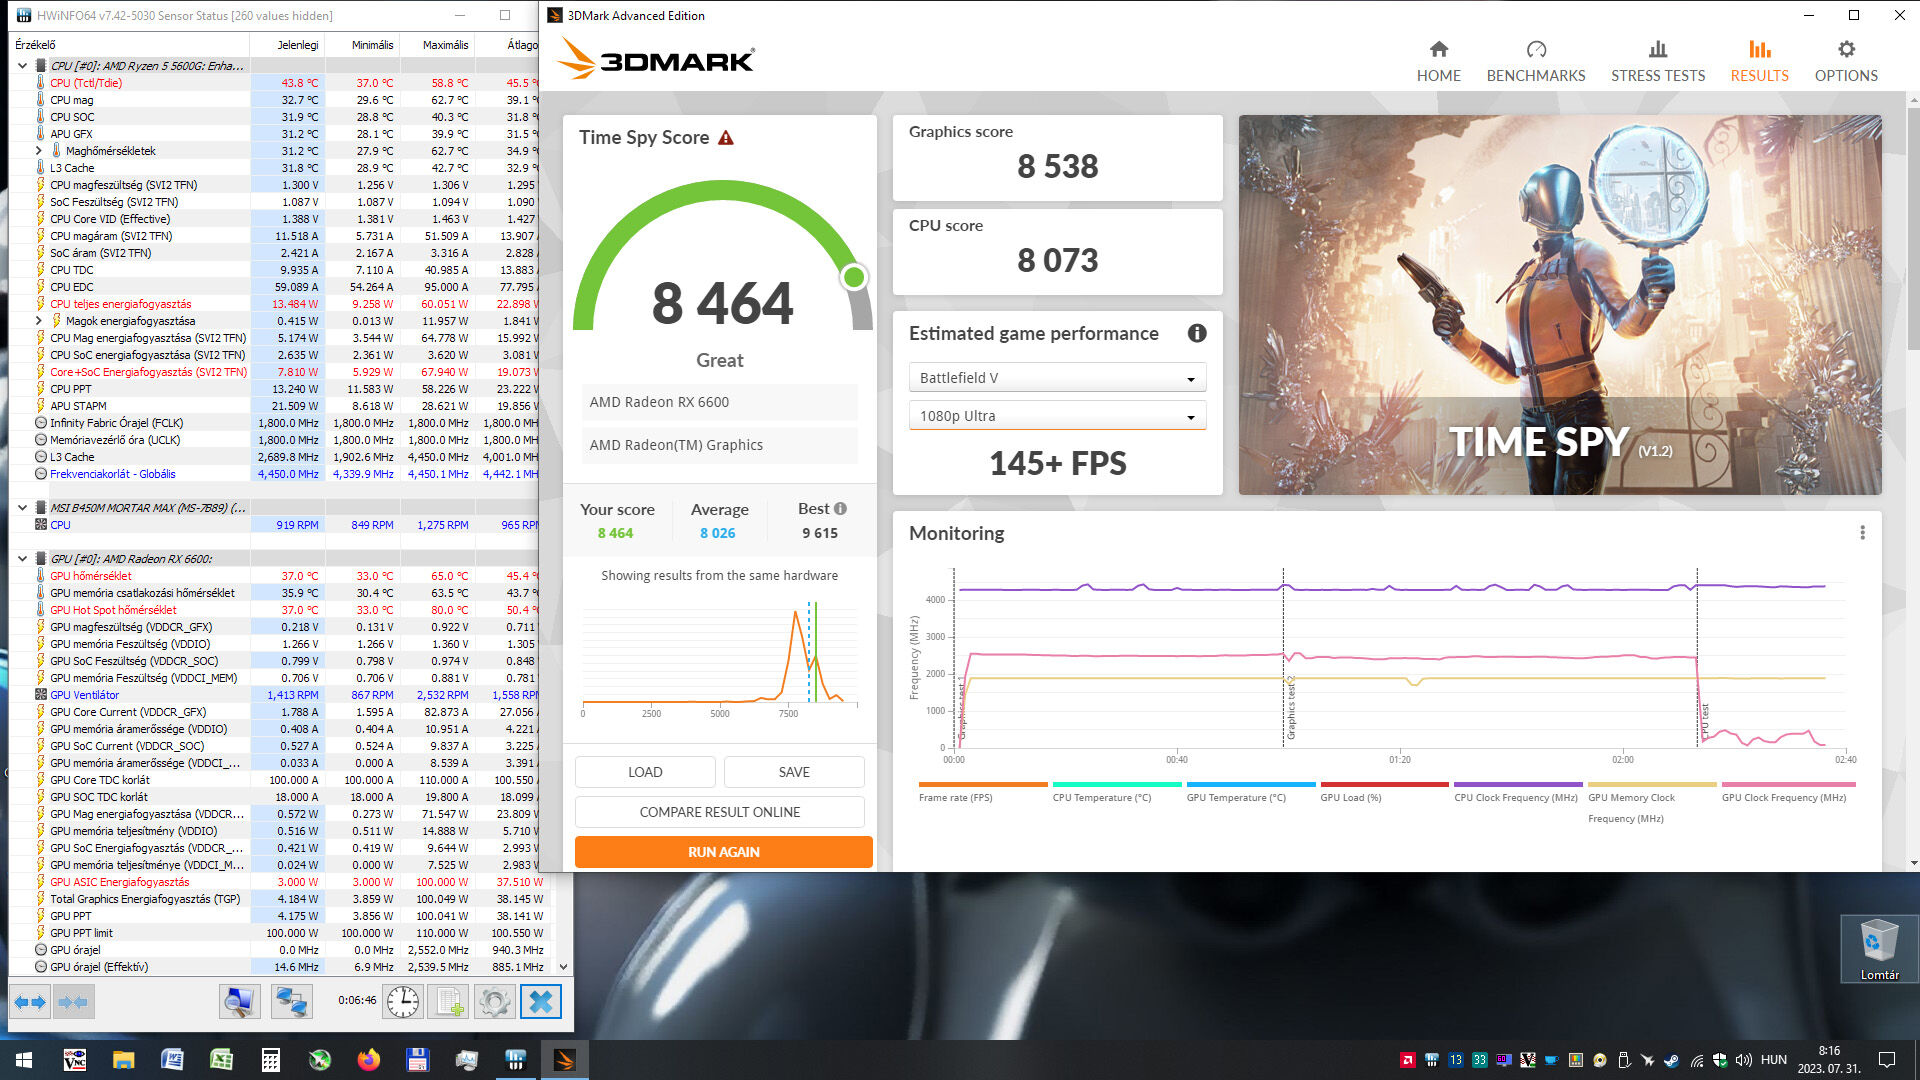Screen dimensions: 1920x1080
Task: Click the HWiNFO expand-columns arrows button
Action: click(30, 1001)
